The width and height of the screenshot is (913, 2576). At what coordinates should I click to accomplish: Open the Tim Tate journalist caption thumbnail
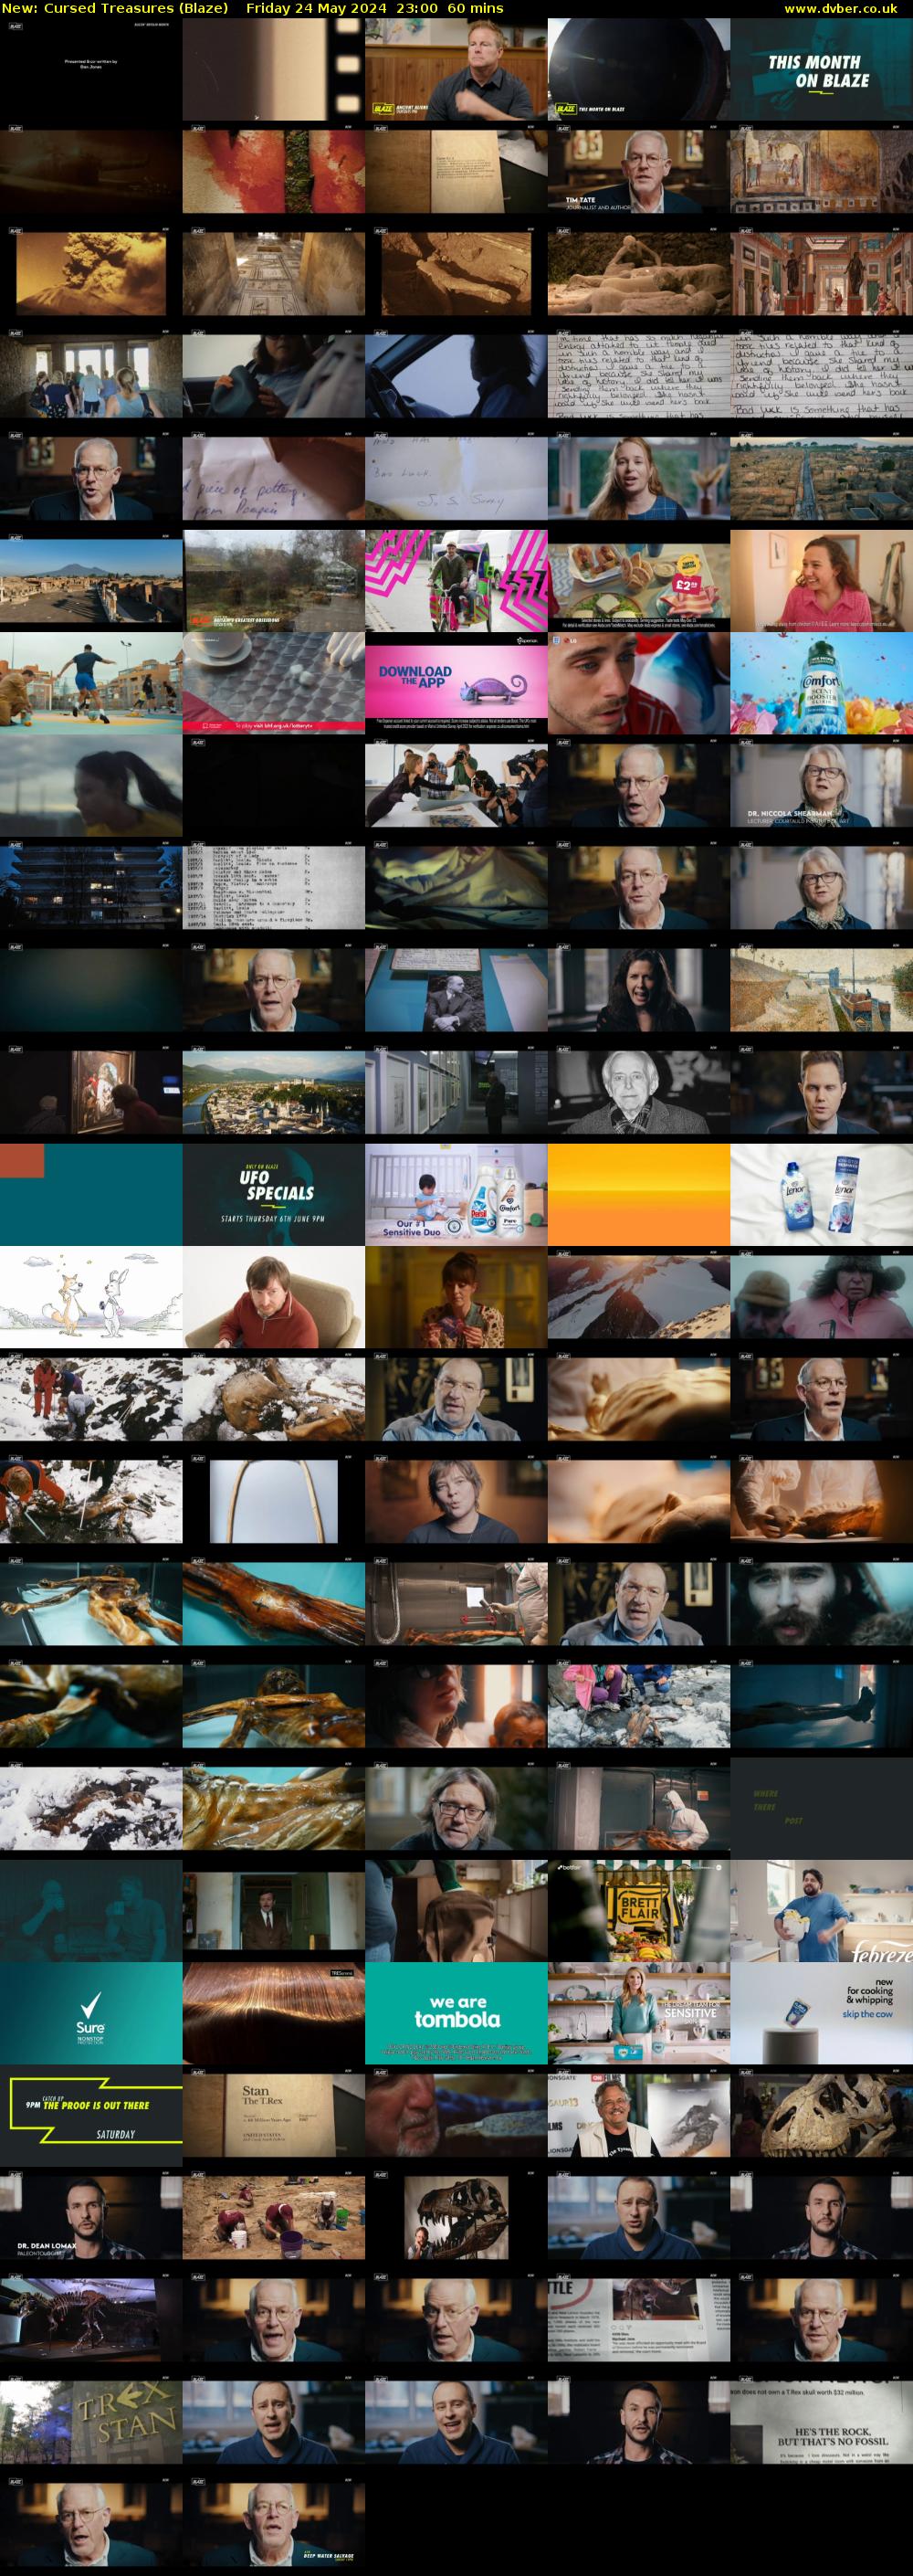click(638, 171)
